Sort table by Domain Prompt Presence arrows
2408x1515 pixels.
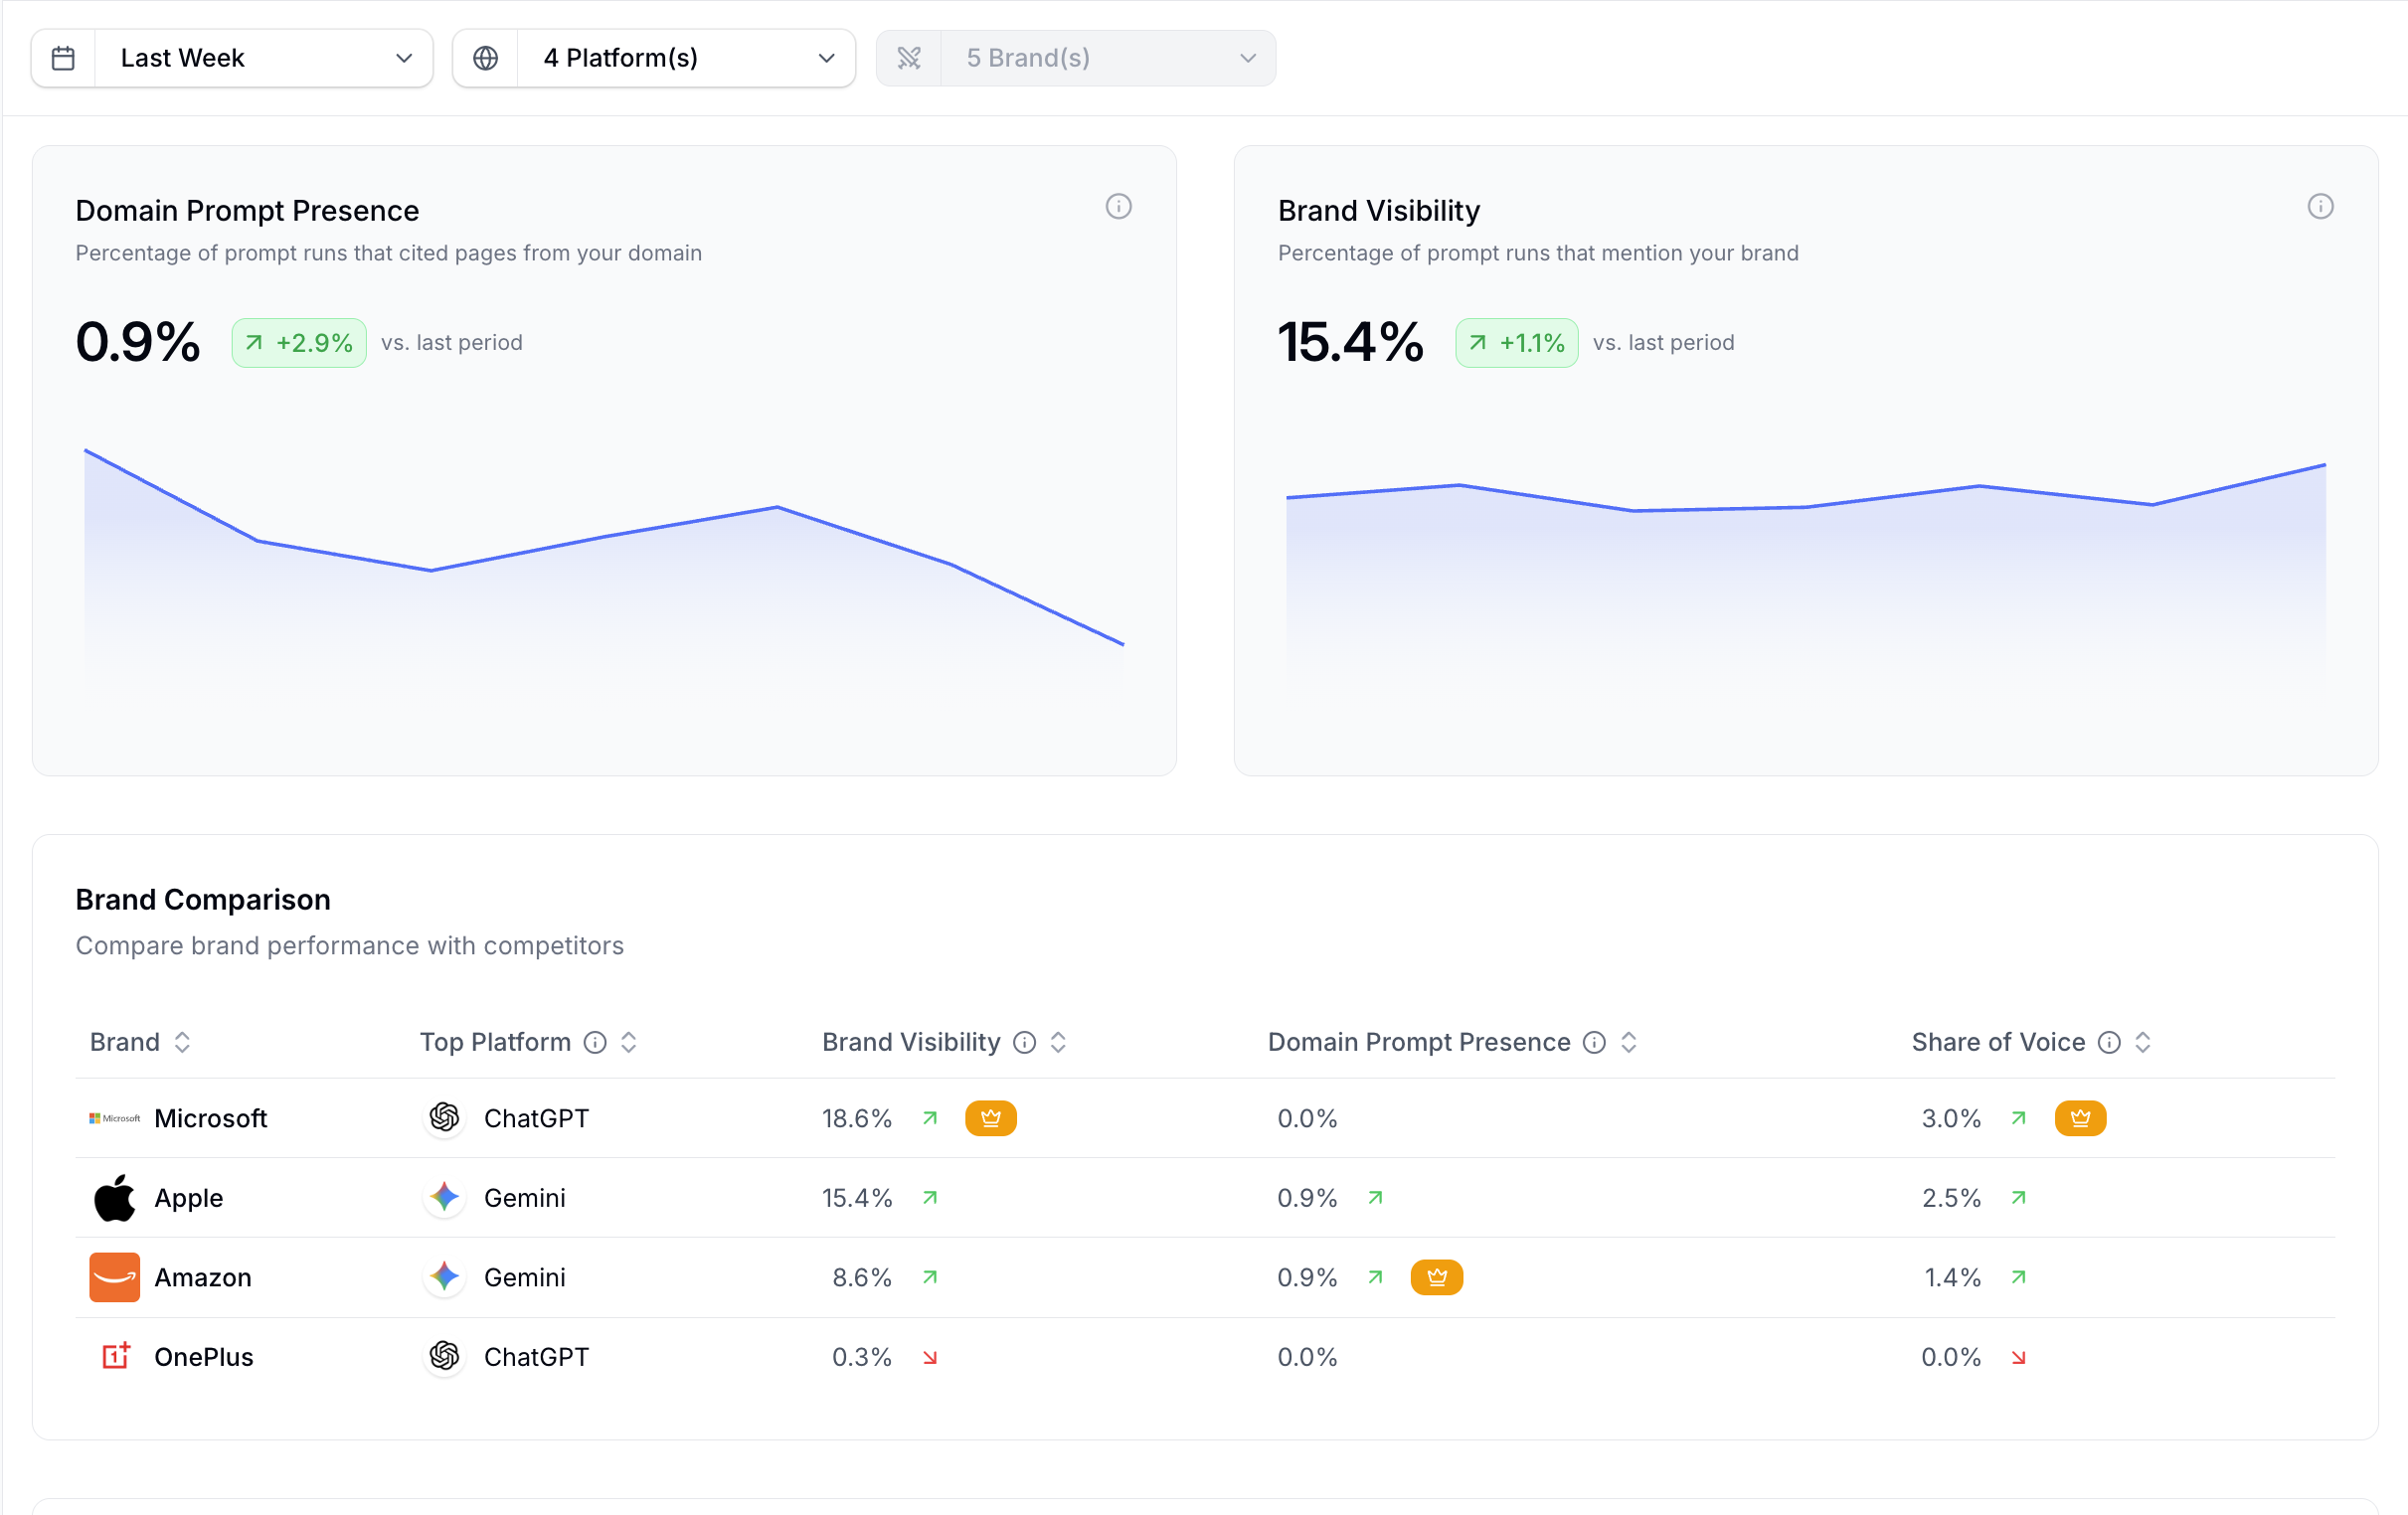point(1628,1042)
